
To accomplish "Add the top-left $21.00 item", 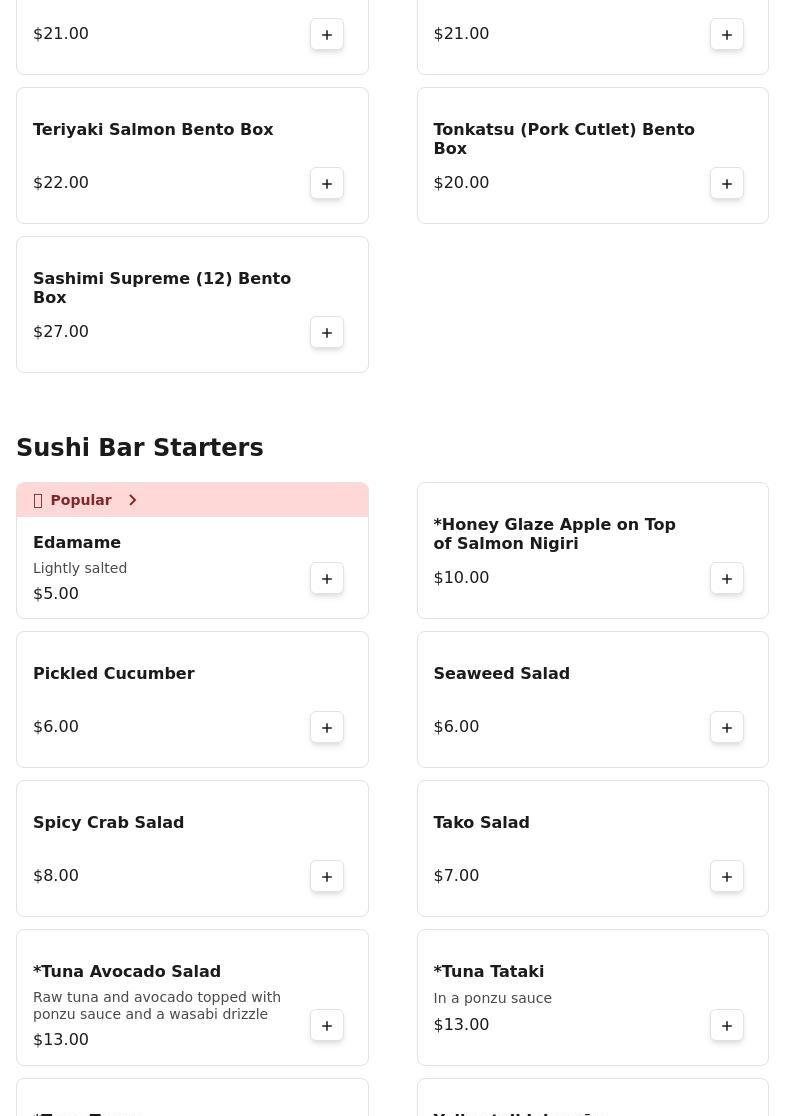I will coord(327,34).
